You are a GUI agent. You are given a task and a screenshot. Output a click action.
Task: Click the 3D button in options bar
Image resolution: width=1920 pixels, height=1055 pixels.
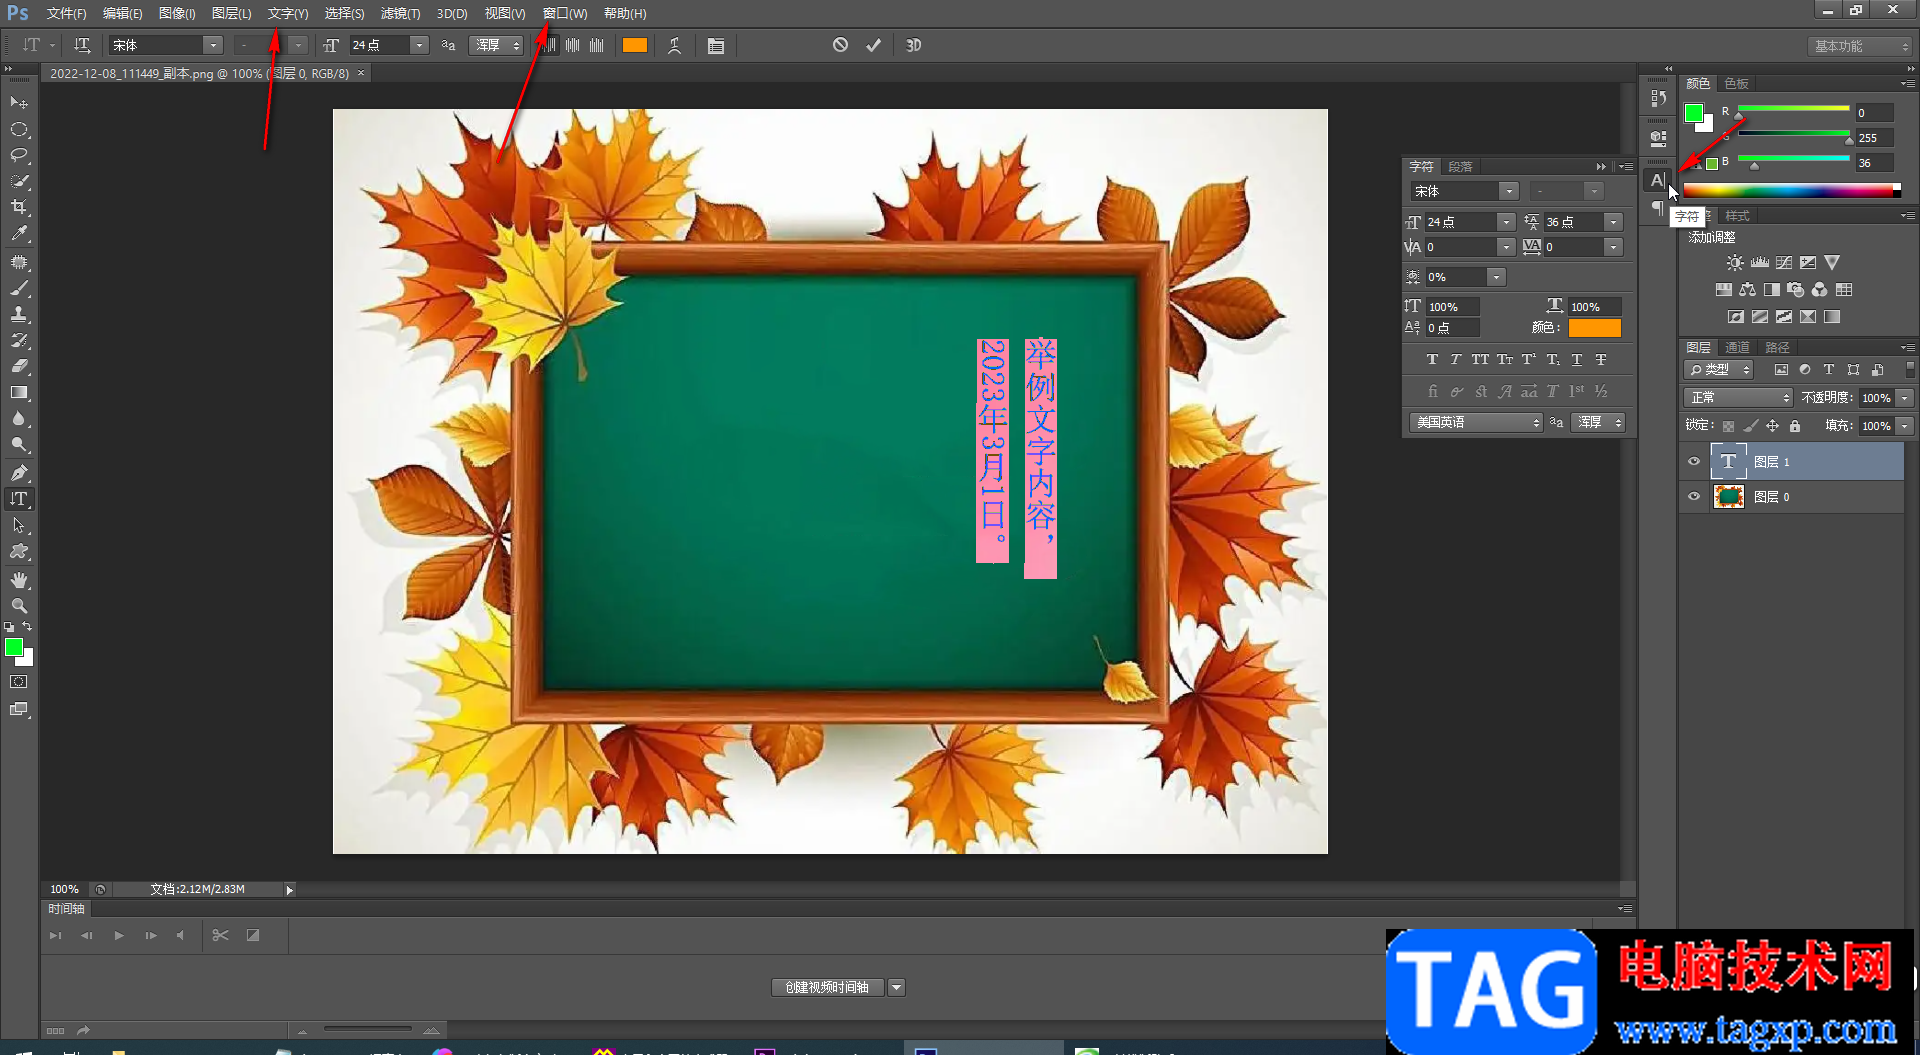click(x=913, y=45)
